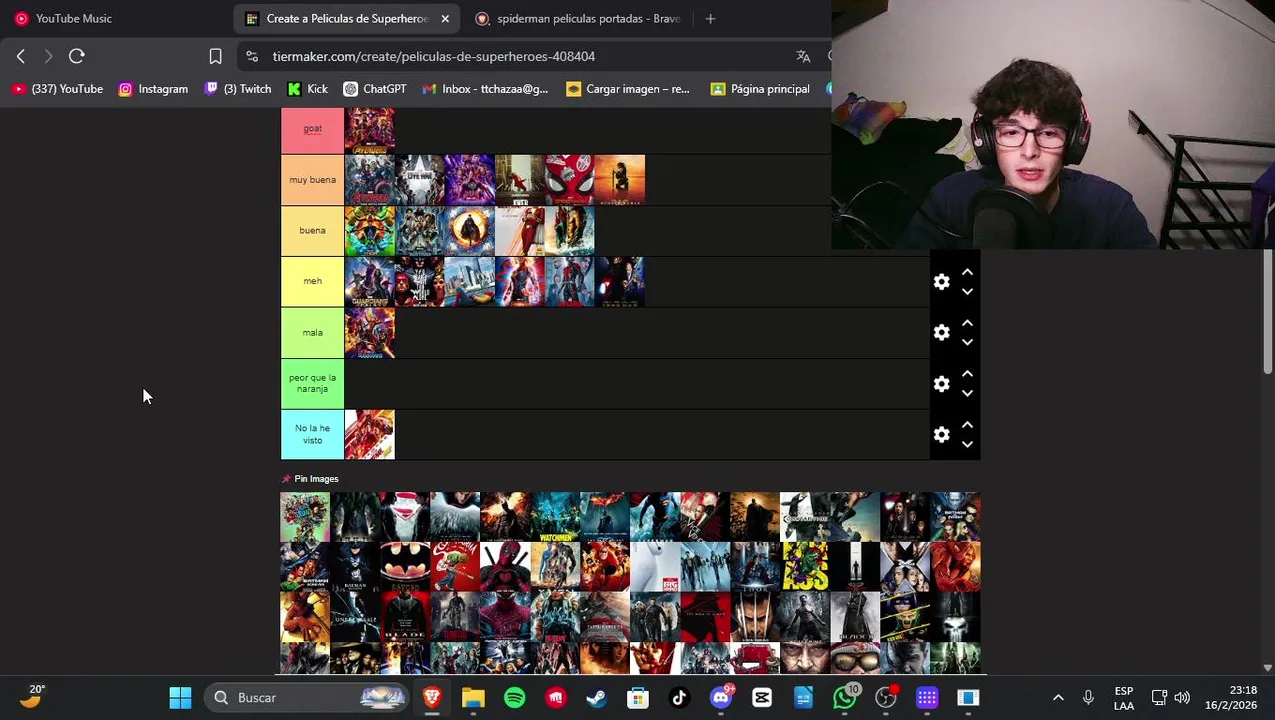Screen dimensions: 1275x720
Task: Open the page translate icon
Action: pyautogui.click(x=803, y=56)
